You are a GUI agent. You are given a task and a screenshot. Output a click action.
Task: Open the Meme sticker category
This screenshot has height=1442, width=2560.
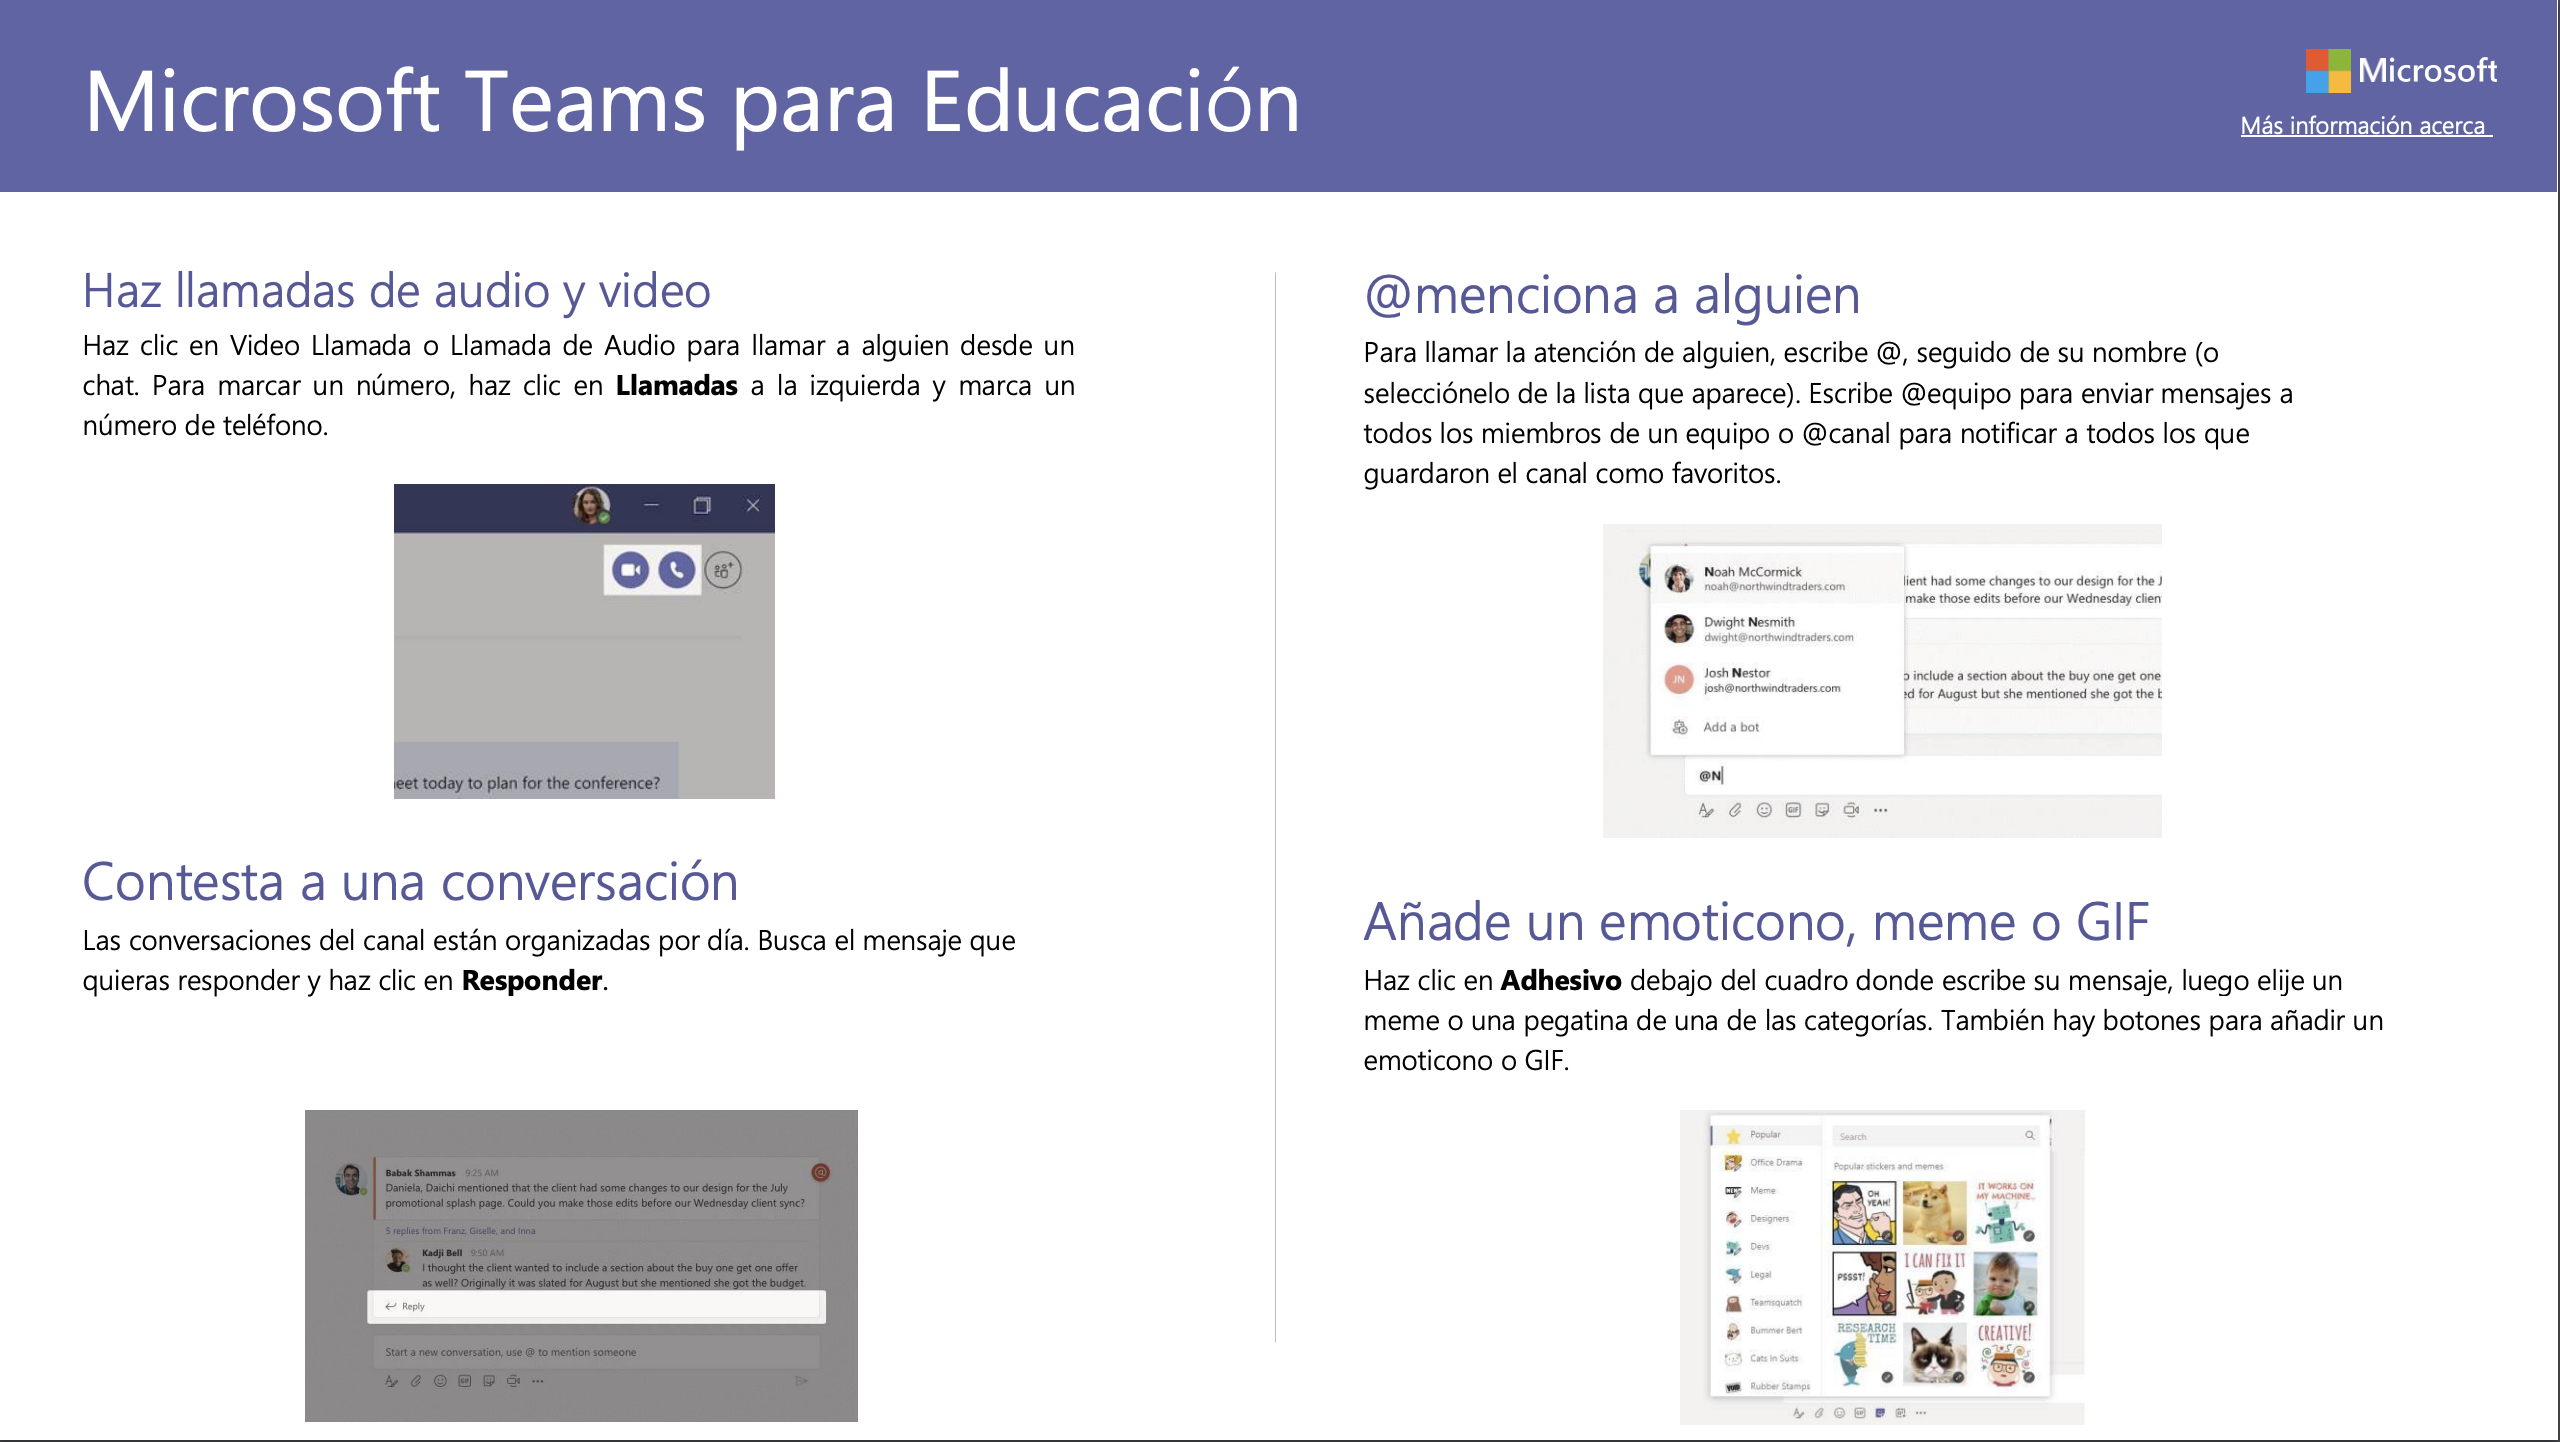point(1761,1190)
